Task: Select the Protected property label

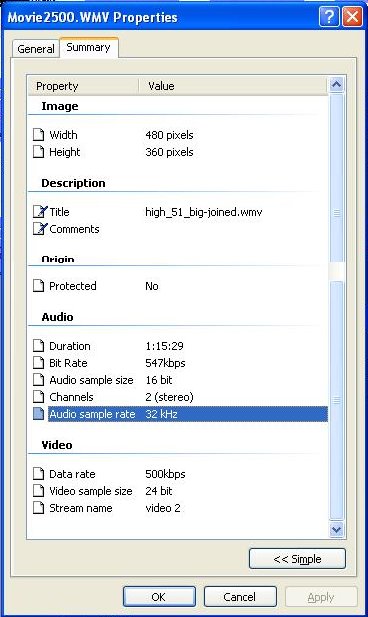Action: coord(72,286)
